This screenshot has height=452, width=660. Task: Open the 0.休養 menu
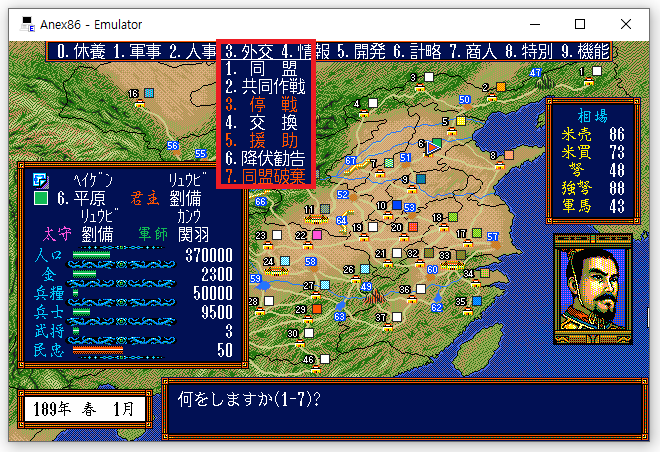(81, 52)
